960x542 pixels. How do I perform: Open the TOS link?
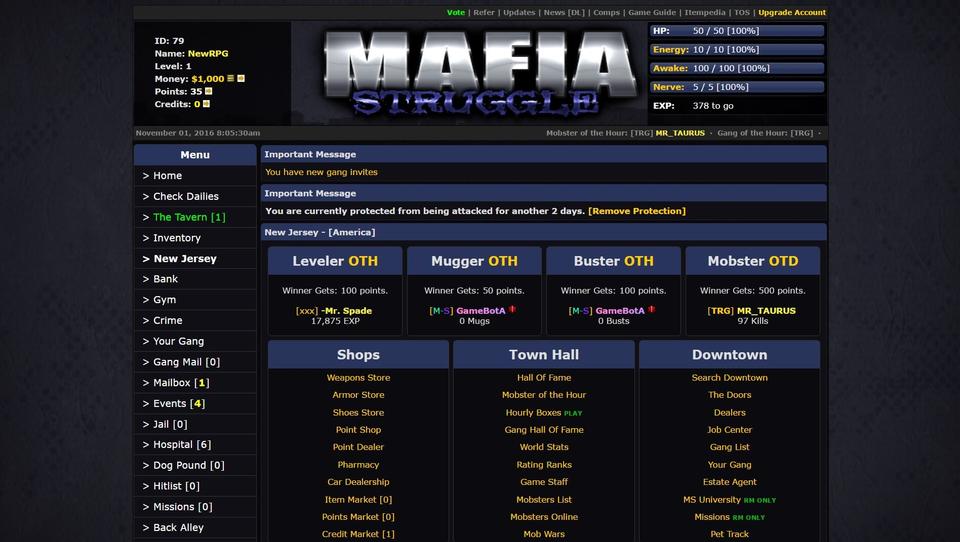pos(742,12)
